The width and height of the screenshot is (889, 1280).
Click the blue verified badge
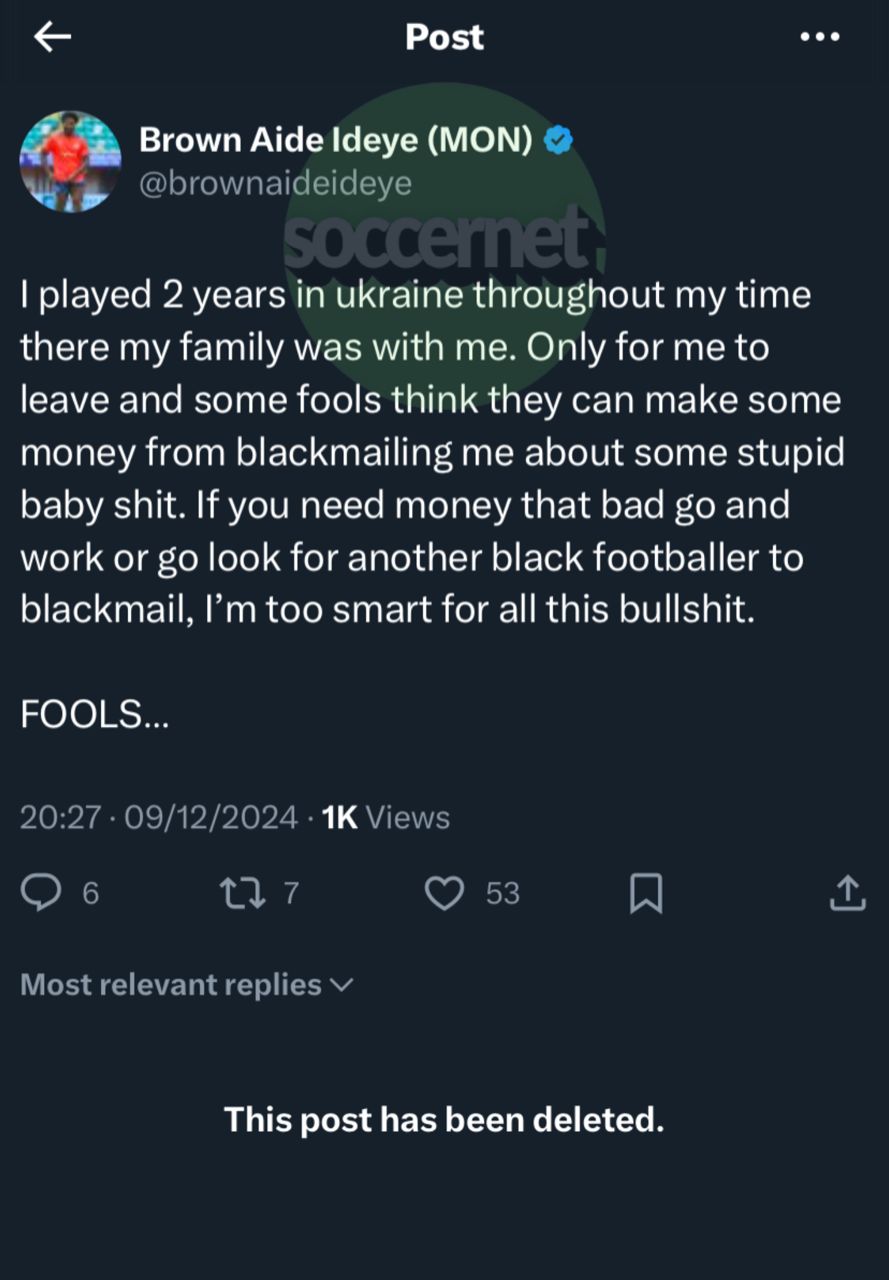point(557,140)
